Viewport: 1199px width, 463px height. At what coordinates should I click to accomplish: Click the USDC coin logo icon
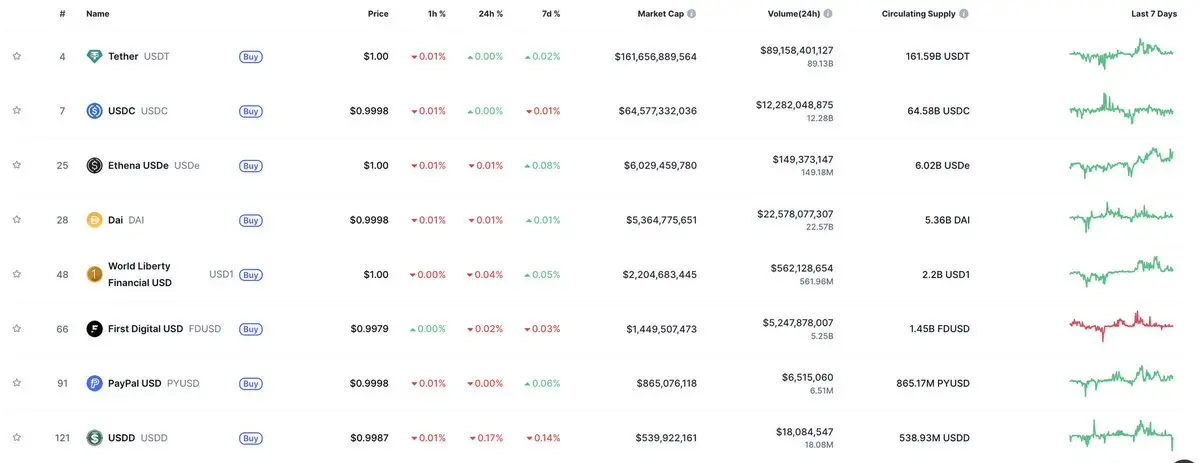[94, 111]
